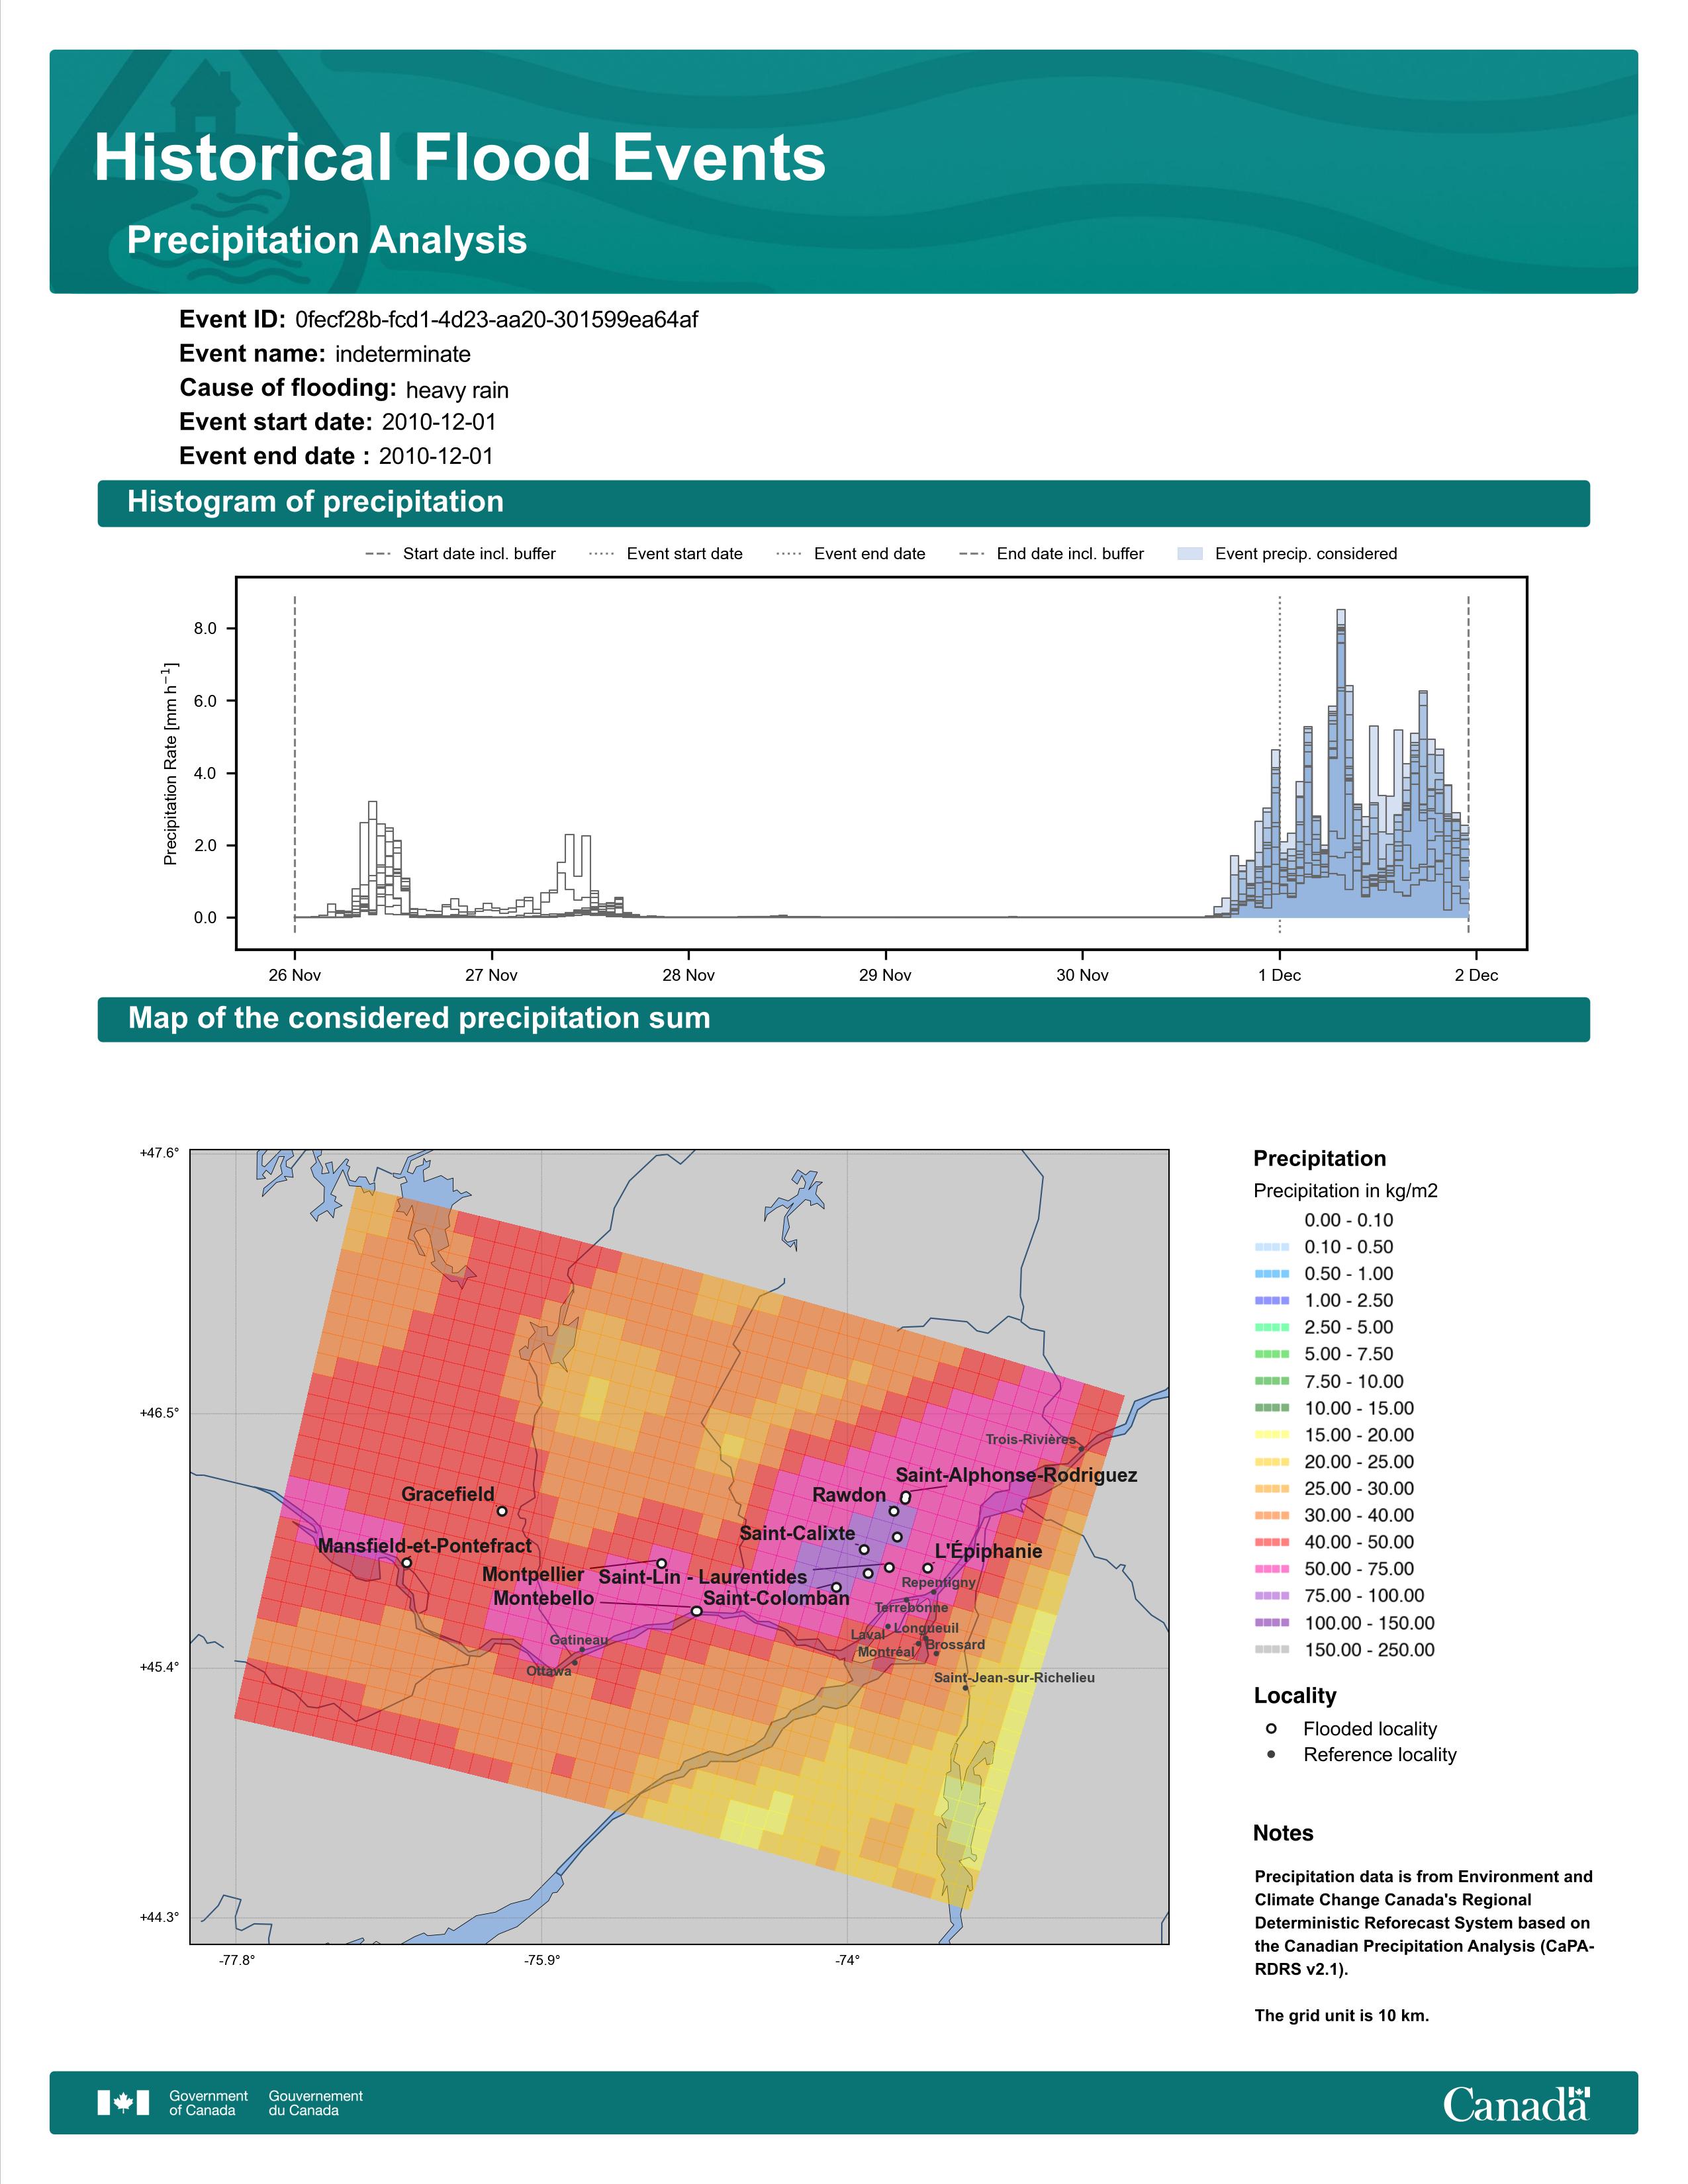Click the Event precip. considered legend patch
This screenshot has height=2184, width=1688.
coord(1190,554)
